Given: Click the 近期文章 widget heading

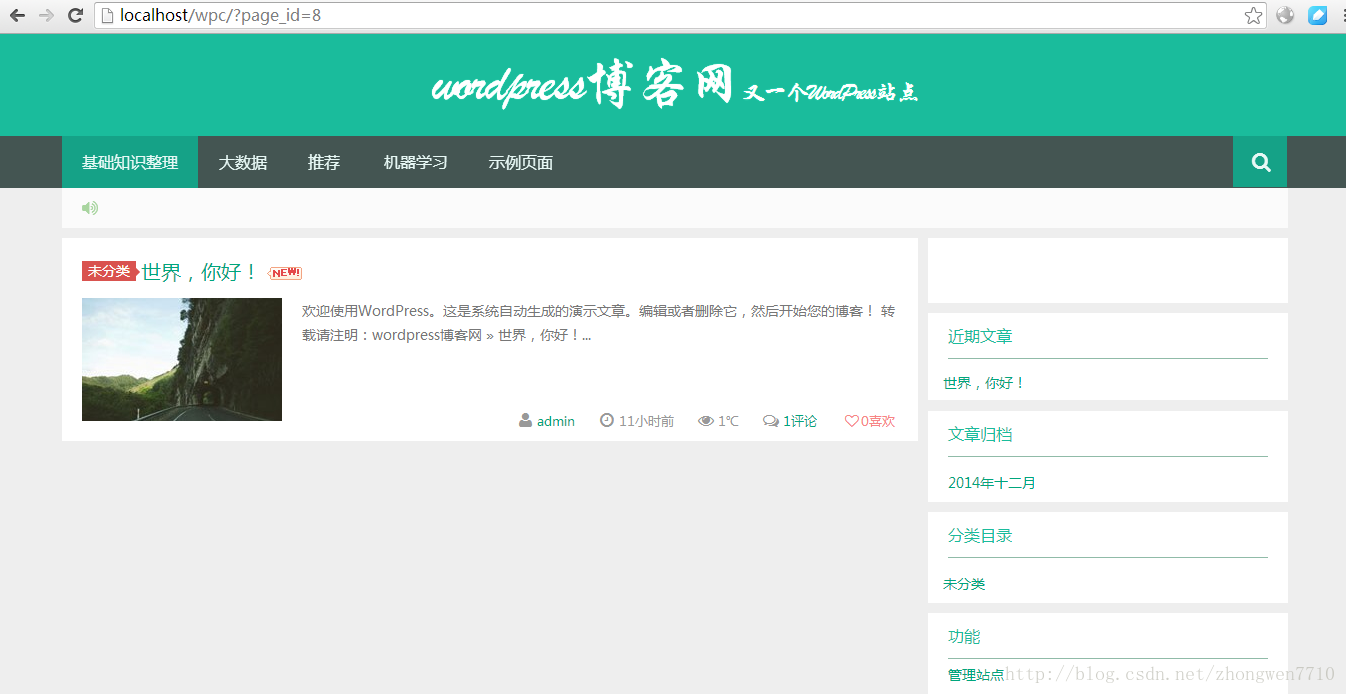Looking at the screenshot, I should coord(980,336).
